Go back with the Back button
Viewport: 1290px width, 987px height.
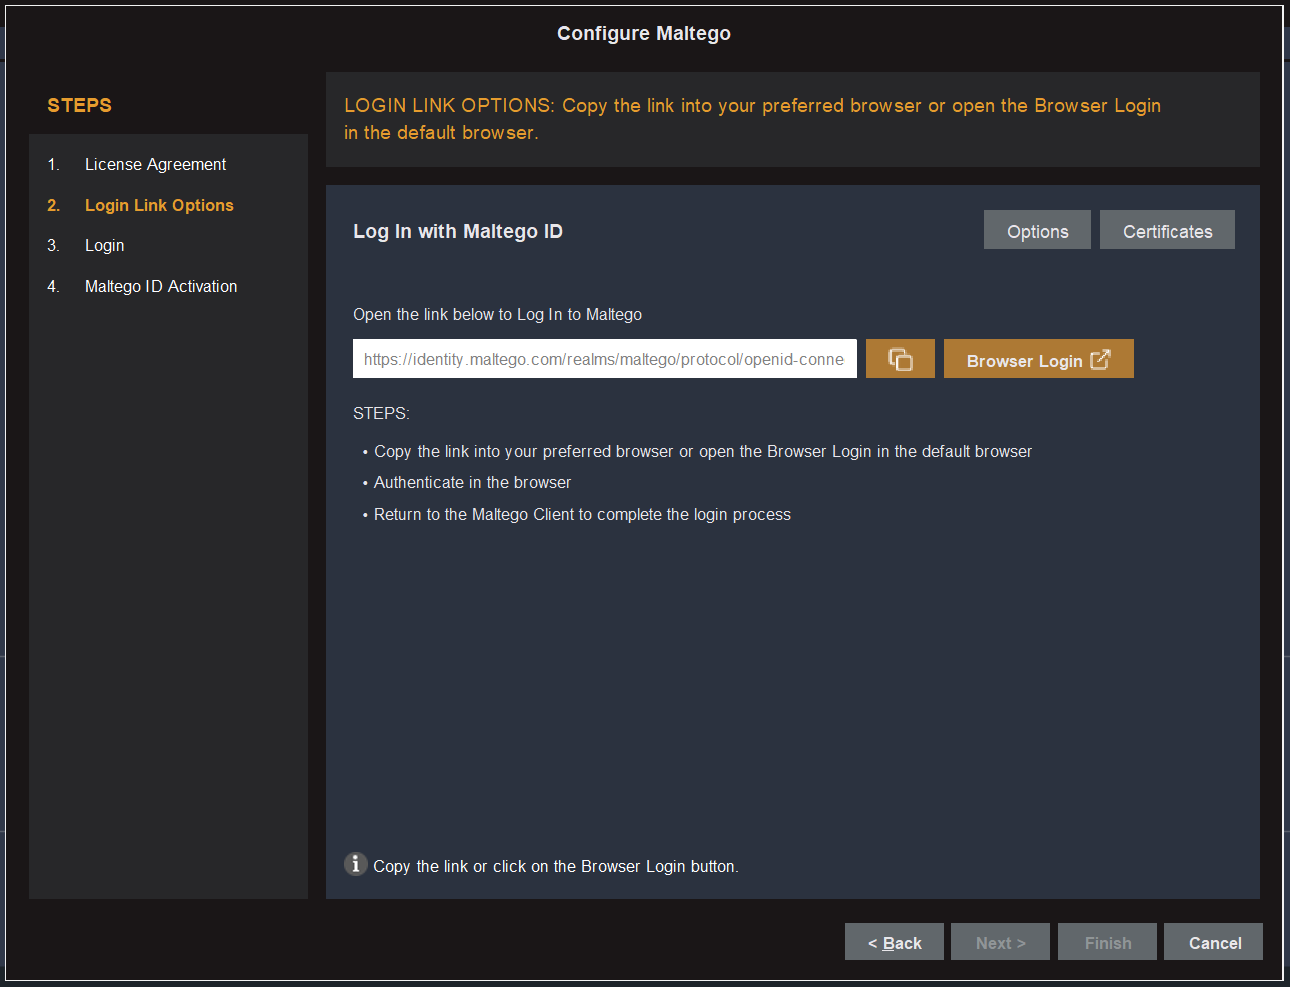(894, 942)
